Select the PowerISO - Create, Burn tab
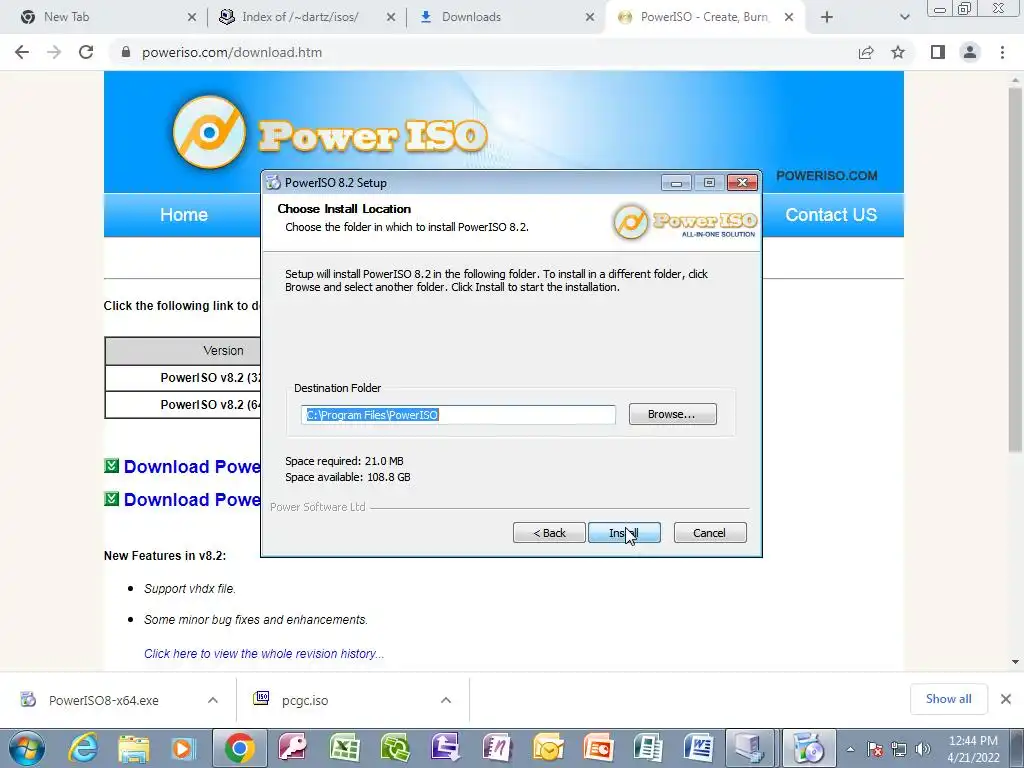Image resolution: width=1024 pixels, height=768 pixels. click(705, 17)
